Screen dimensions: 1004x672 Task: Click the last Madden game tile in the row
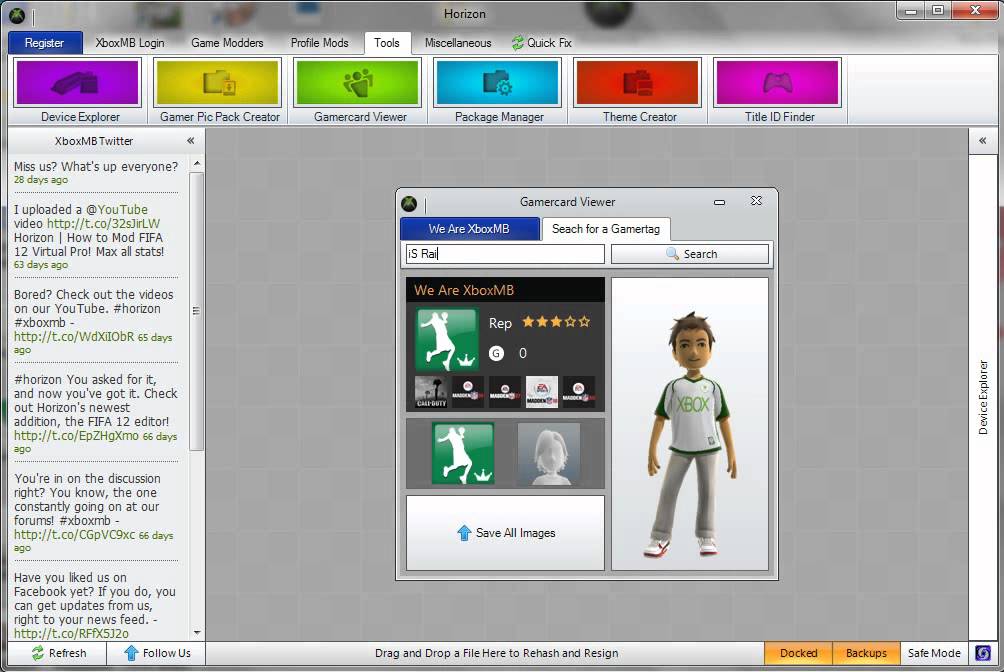579,392
